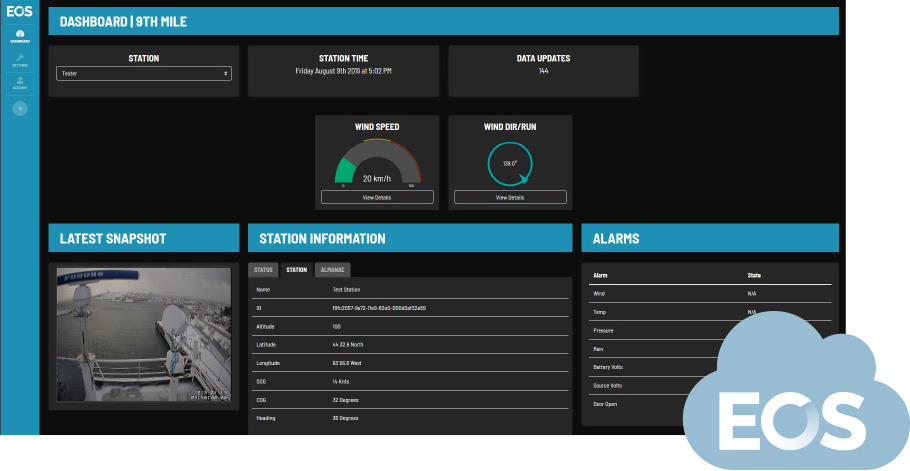Click the station ID value
The height and width of the screenshot is (471, 910).
379,308
